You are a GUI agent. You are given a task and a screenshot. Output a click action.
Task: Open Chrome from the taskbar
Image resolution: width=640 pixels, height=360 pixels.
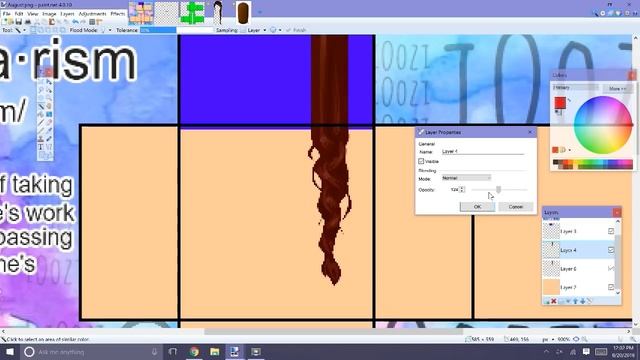(194, 351)
